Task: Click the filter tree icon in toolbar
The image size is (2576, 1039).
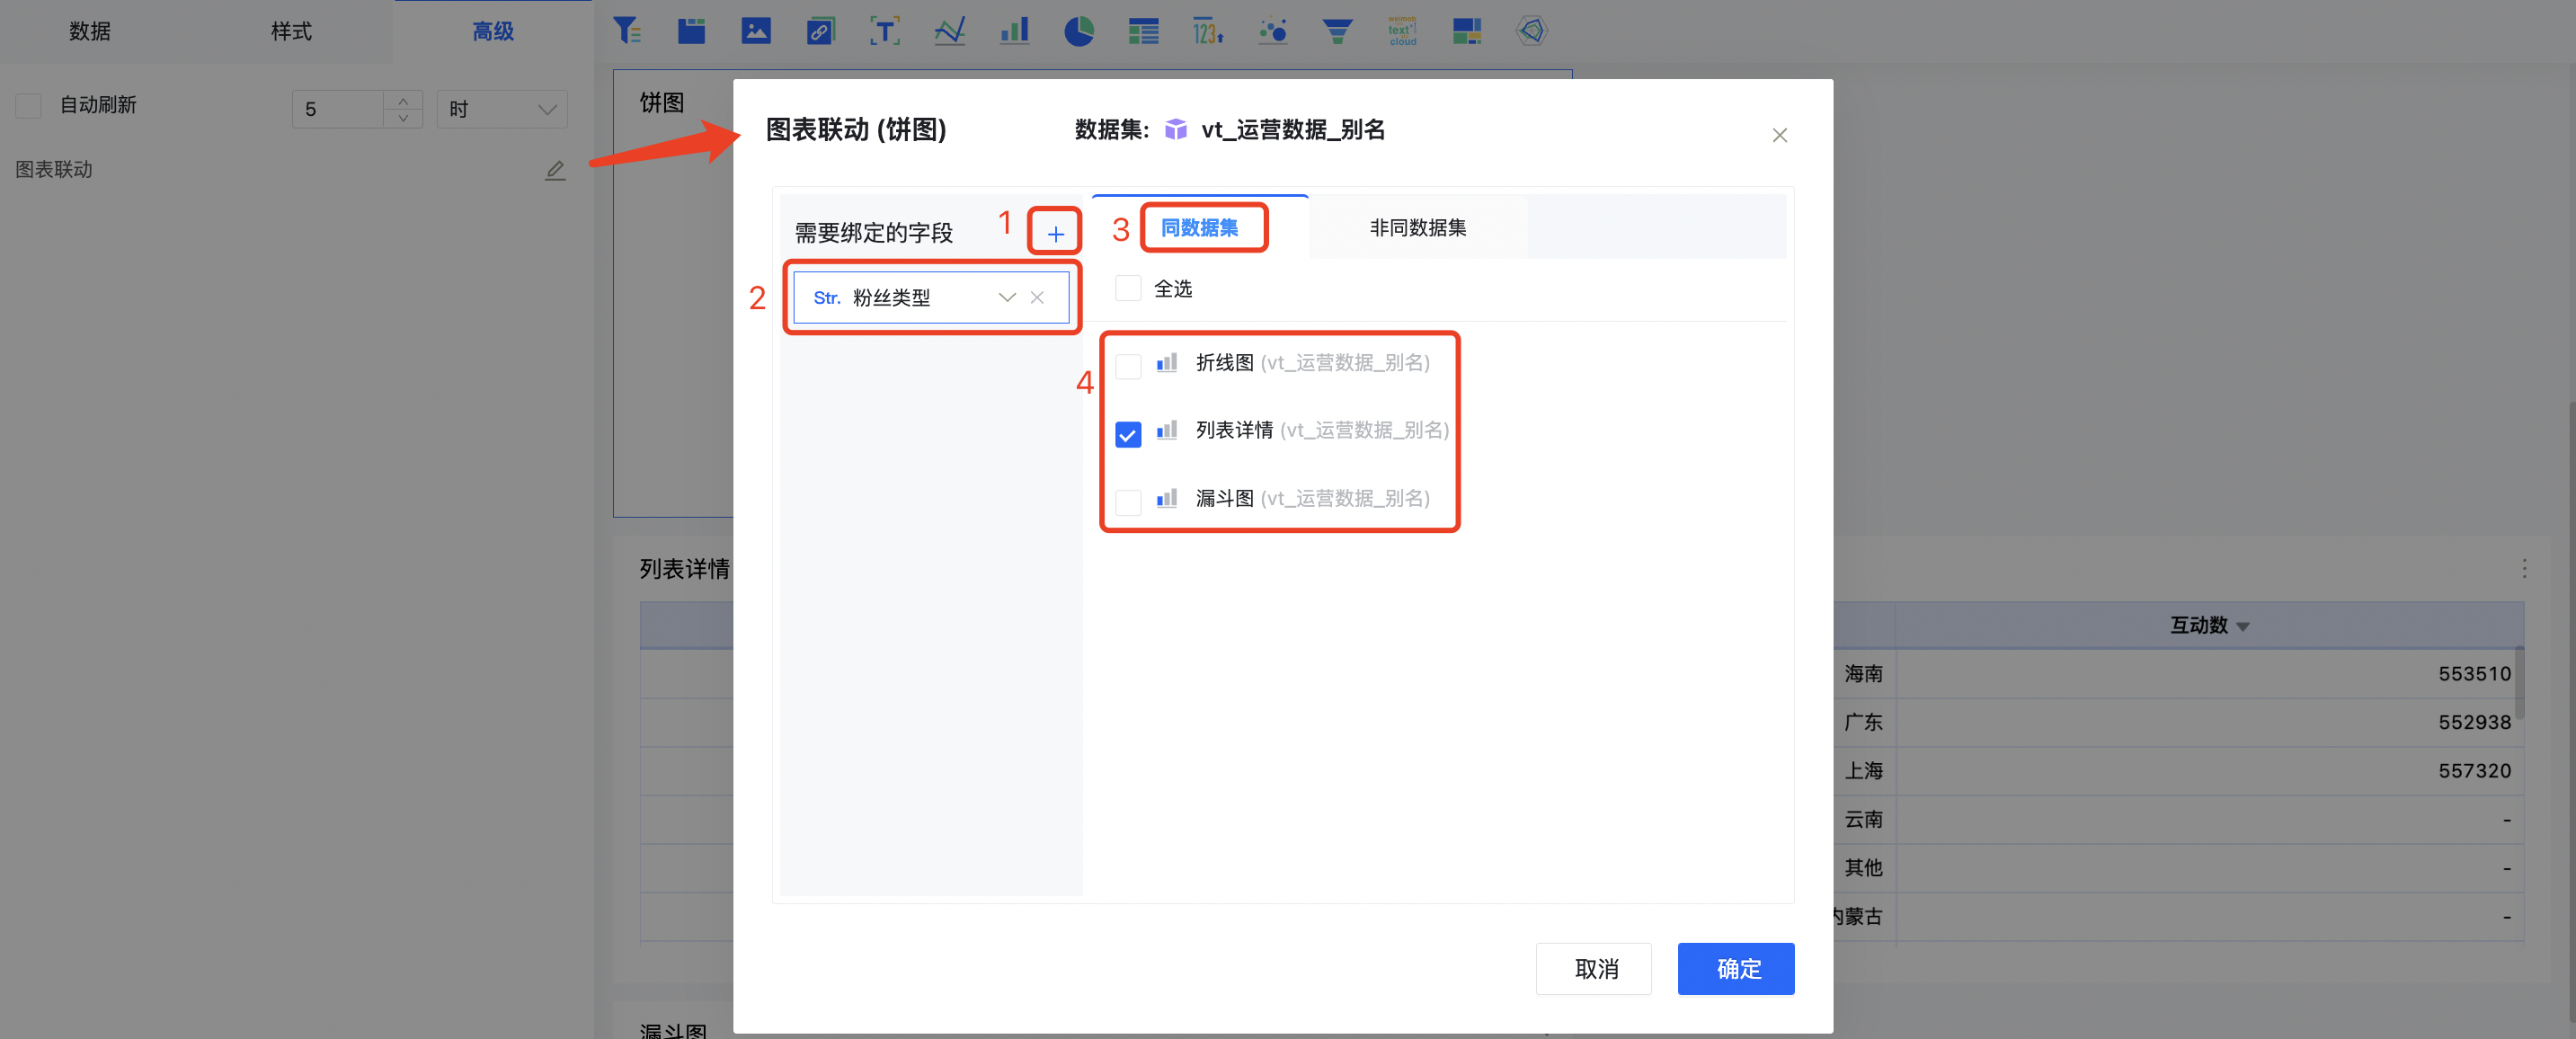Action: click(x=627, y=31)
